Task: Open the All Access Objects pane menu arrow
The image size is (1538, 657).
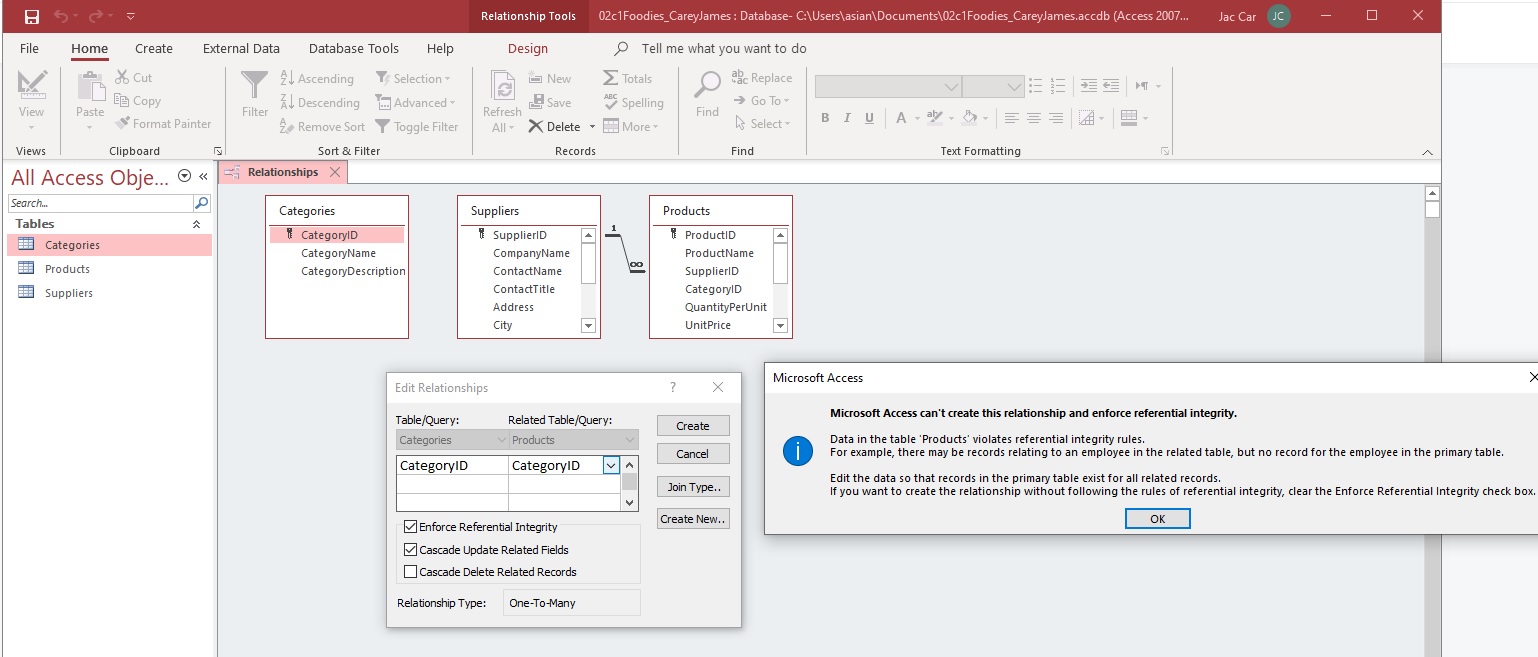Action: point(184,176)
